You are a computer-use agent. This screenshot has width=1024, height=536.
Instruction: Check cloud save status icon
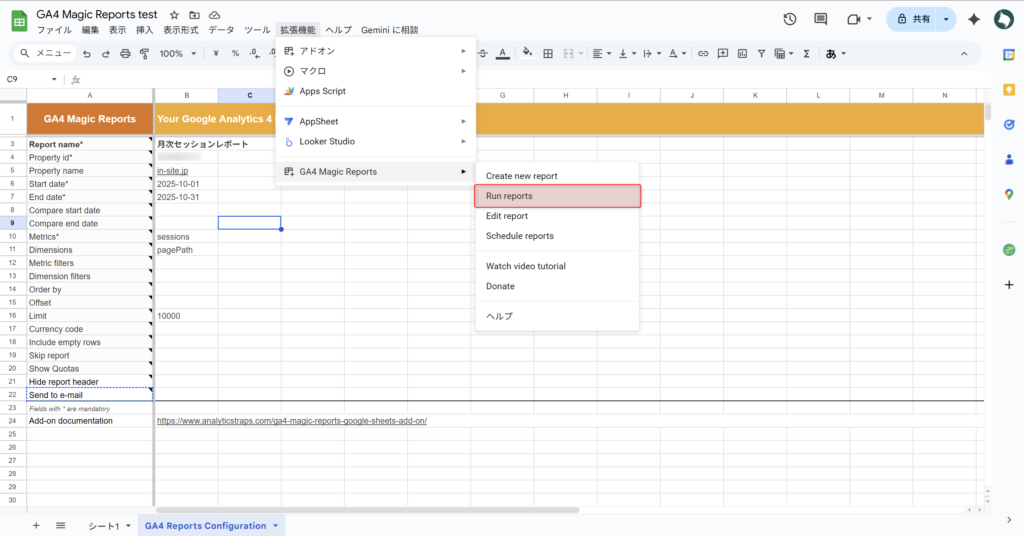coord(214,14)
